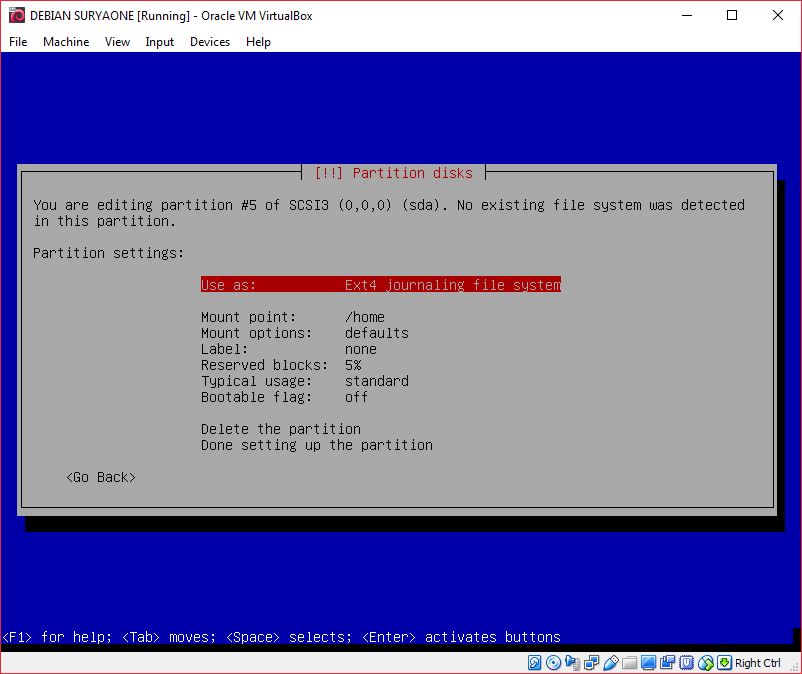Select the 'Mount point: /home' setting
Screen dimensions: 802x674
[293, 317]
